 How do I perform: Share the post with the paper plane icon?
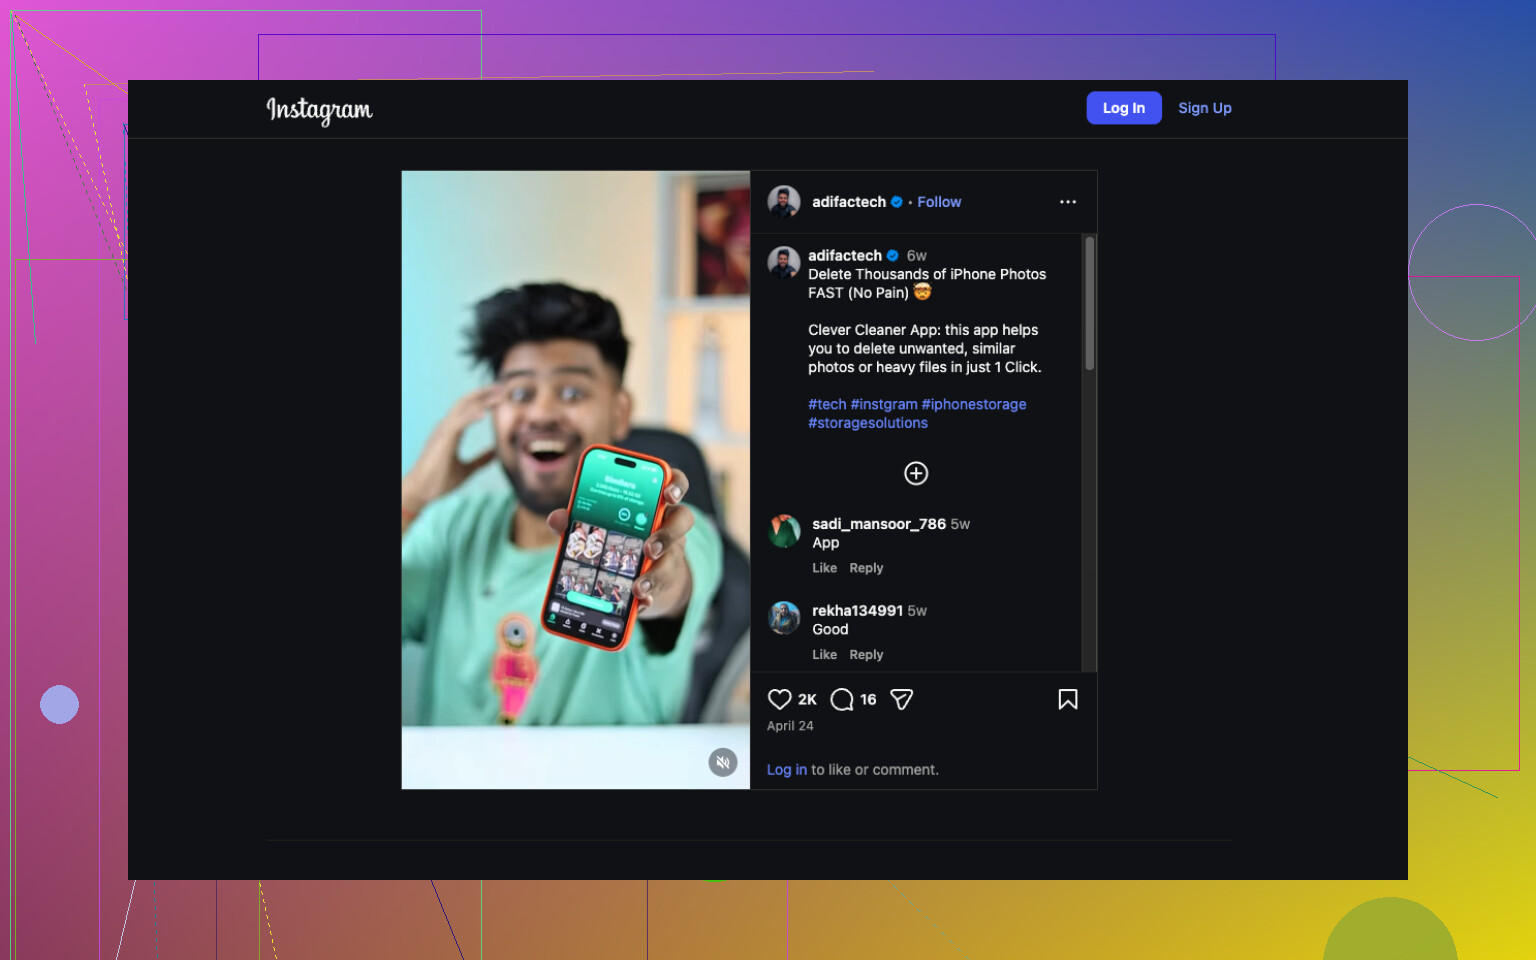tap(901, 700)
